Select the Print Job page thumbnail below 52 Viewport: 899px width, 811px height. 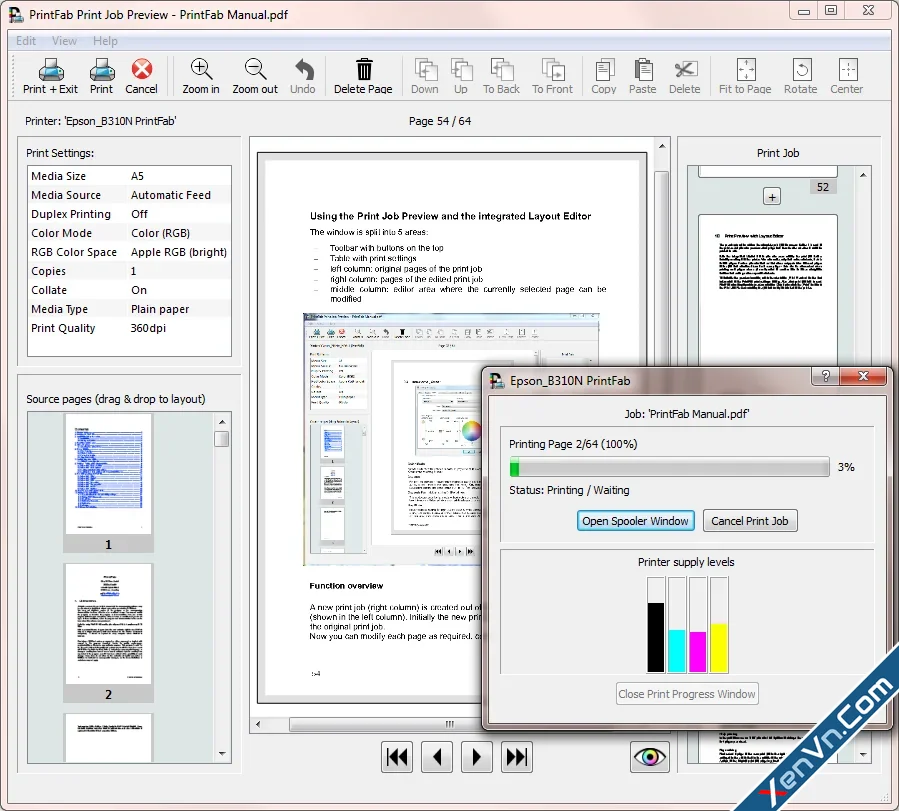pos(768,289)
